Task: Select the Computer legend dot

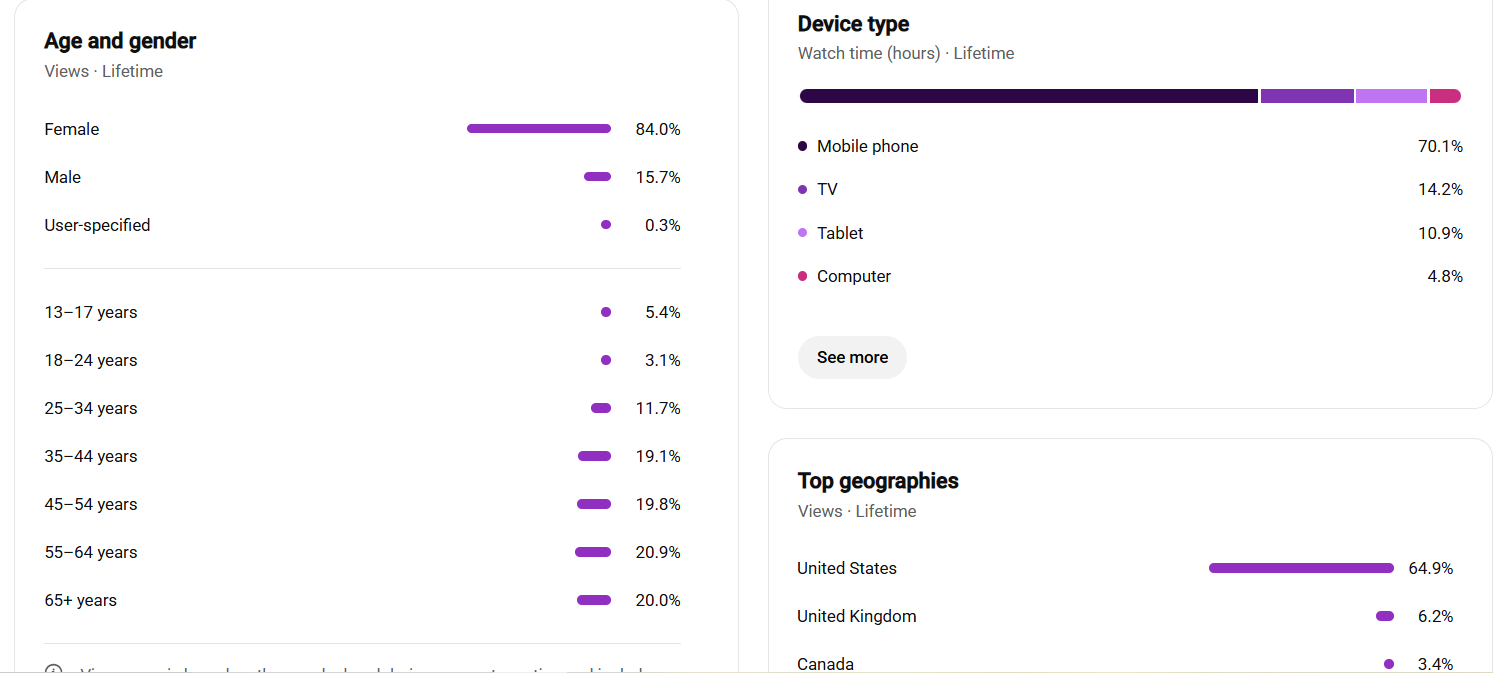Action: 802,276
